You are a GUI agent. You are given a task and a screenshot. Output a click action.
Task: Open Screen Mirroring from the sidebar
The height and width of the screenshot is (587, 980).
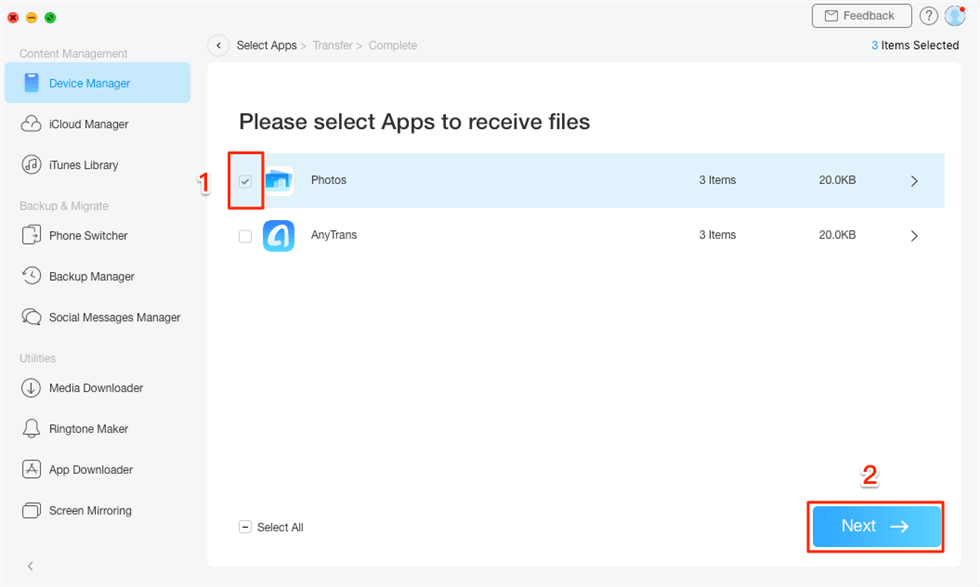pos(89,511)
